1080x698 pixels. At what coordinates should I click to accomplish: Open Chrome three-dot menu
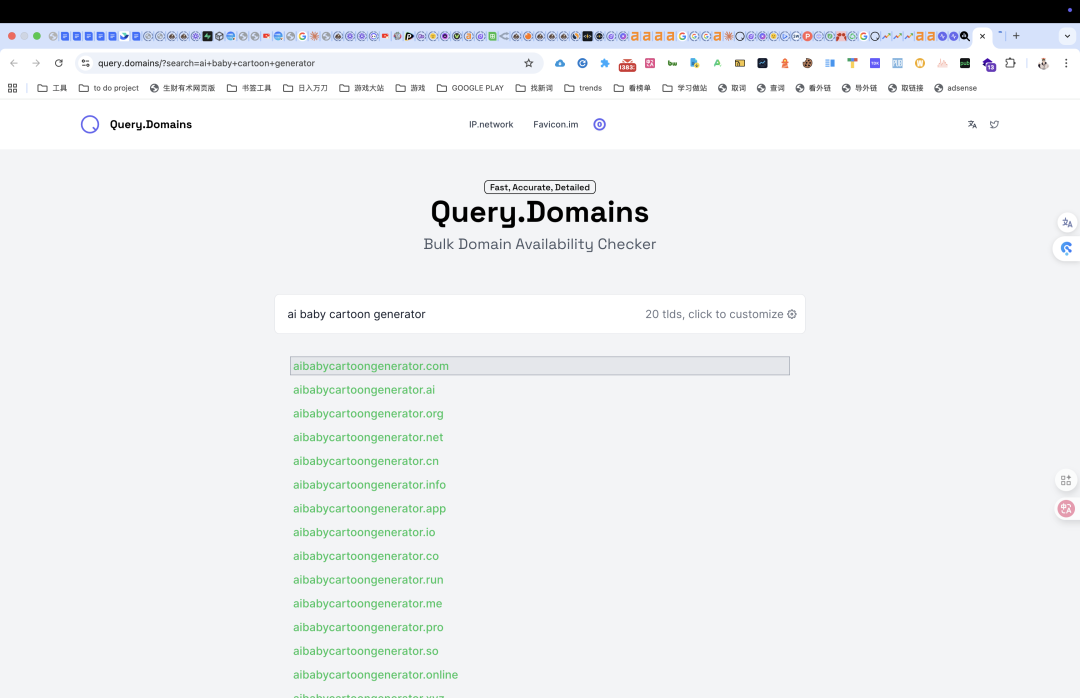pyautogui.click(x=1066, y=63)
